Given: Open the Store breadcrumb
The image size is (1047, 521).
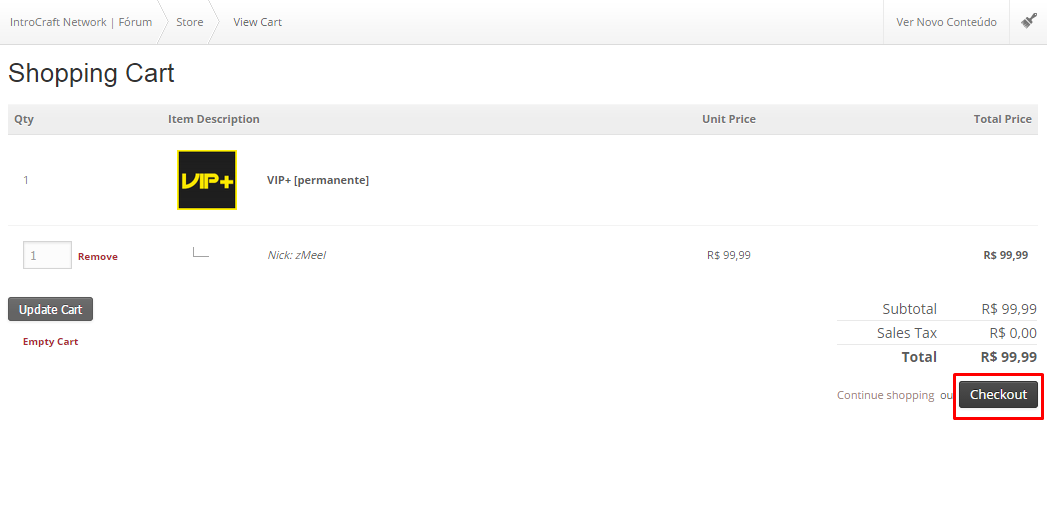Looking at the screenshot, I should pyautogui.click(x=190, y=22).
